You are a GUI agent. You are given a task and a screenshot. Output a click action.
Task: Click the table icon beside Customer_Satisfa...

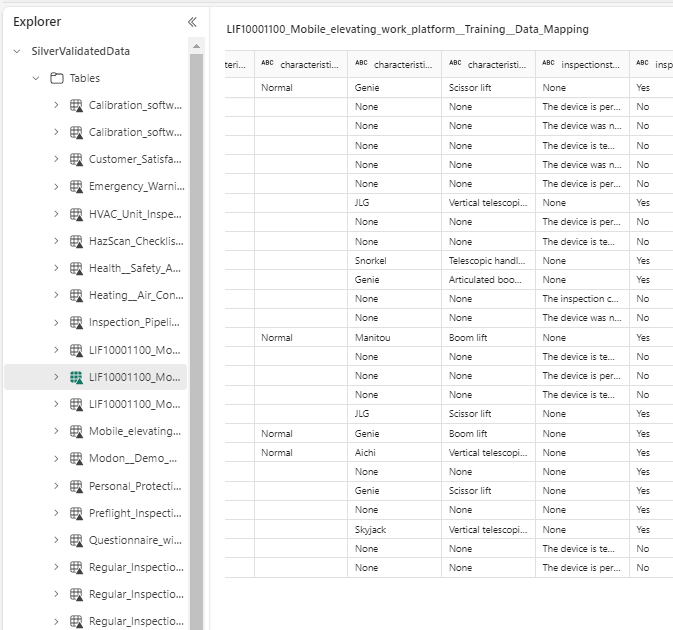point(76,159)
